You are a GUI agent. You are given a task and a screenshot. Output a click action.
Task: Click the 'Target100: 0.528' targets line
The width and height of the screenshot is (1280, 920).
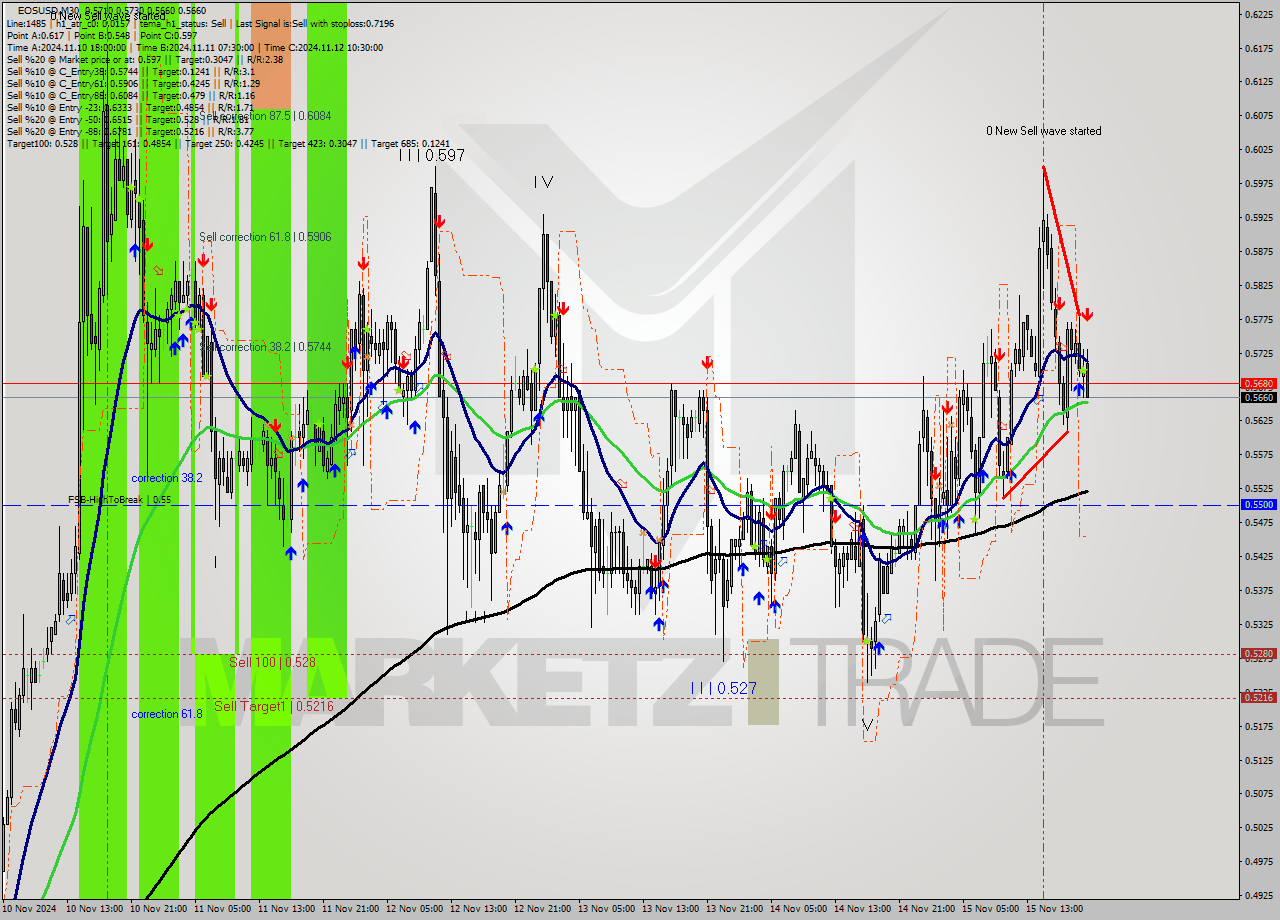pos(228,143)
